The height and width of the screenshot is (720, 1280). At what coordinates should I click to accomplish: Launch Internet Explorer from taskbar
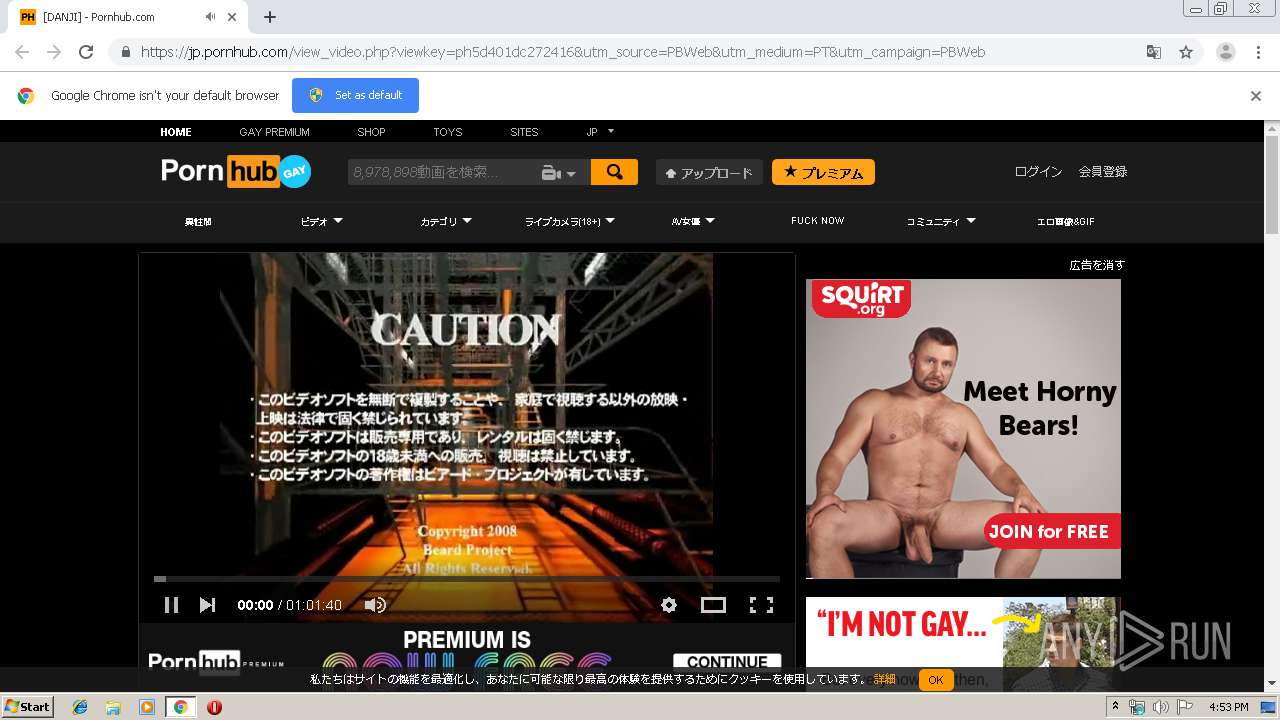coord(80,707)
